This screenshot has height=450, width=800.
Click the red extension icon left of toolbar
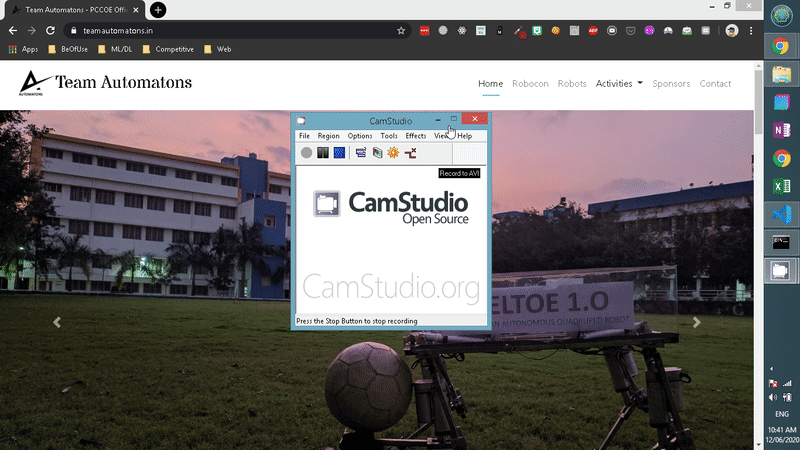424,31
